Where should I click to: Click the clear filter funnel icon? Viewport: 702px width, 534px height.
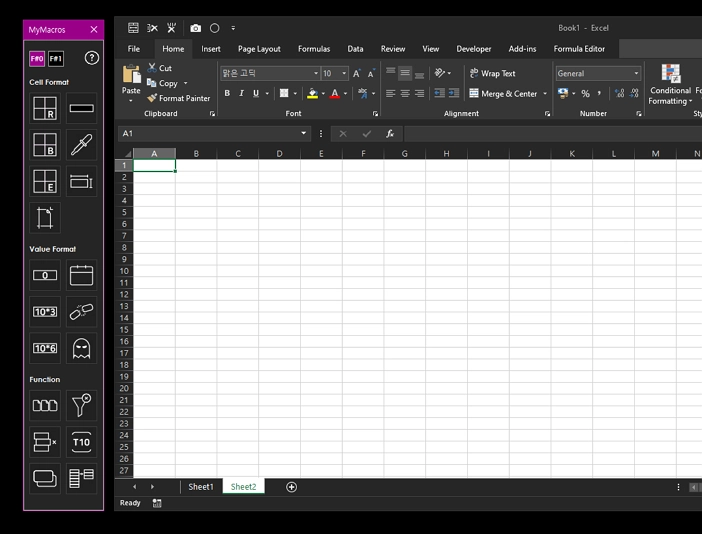(x=81, y=406)
